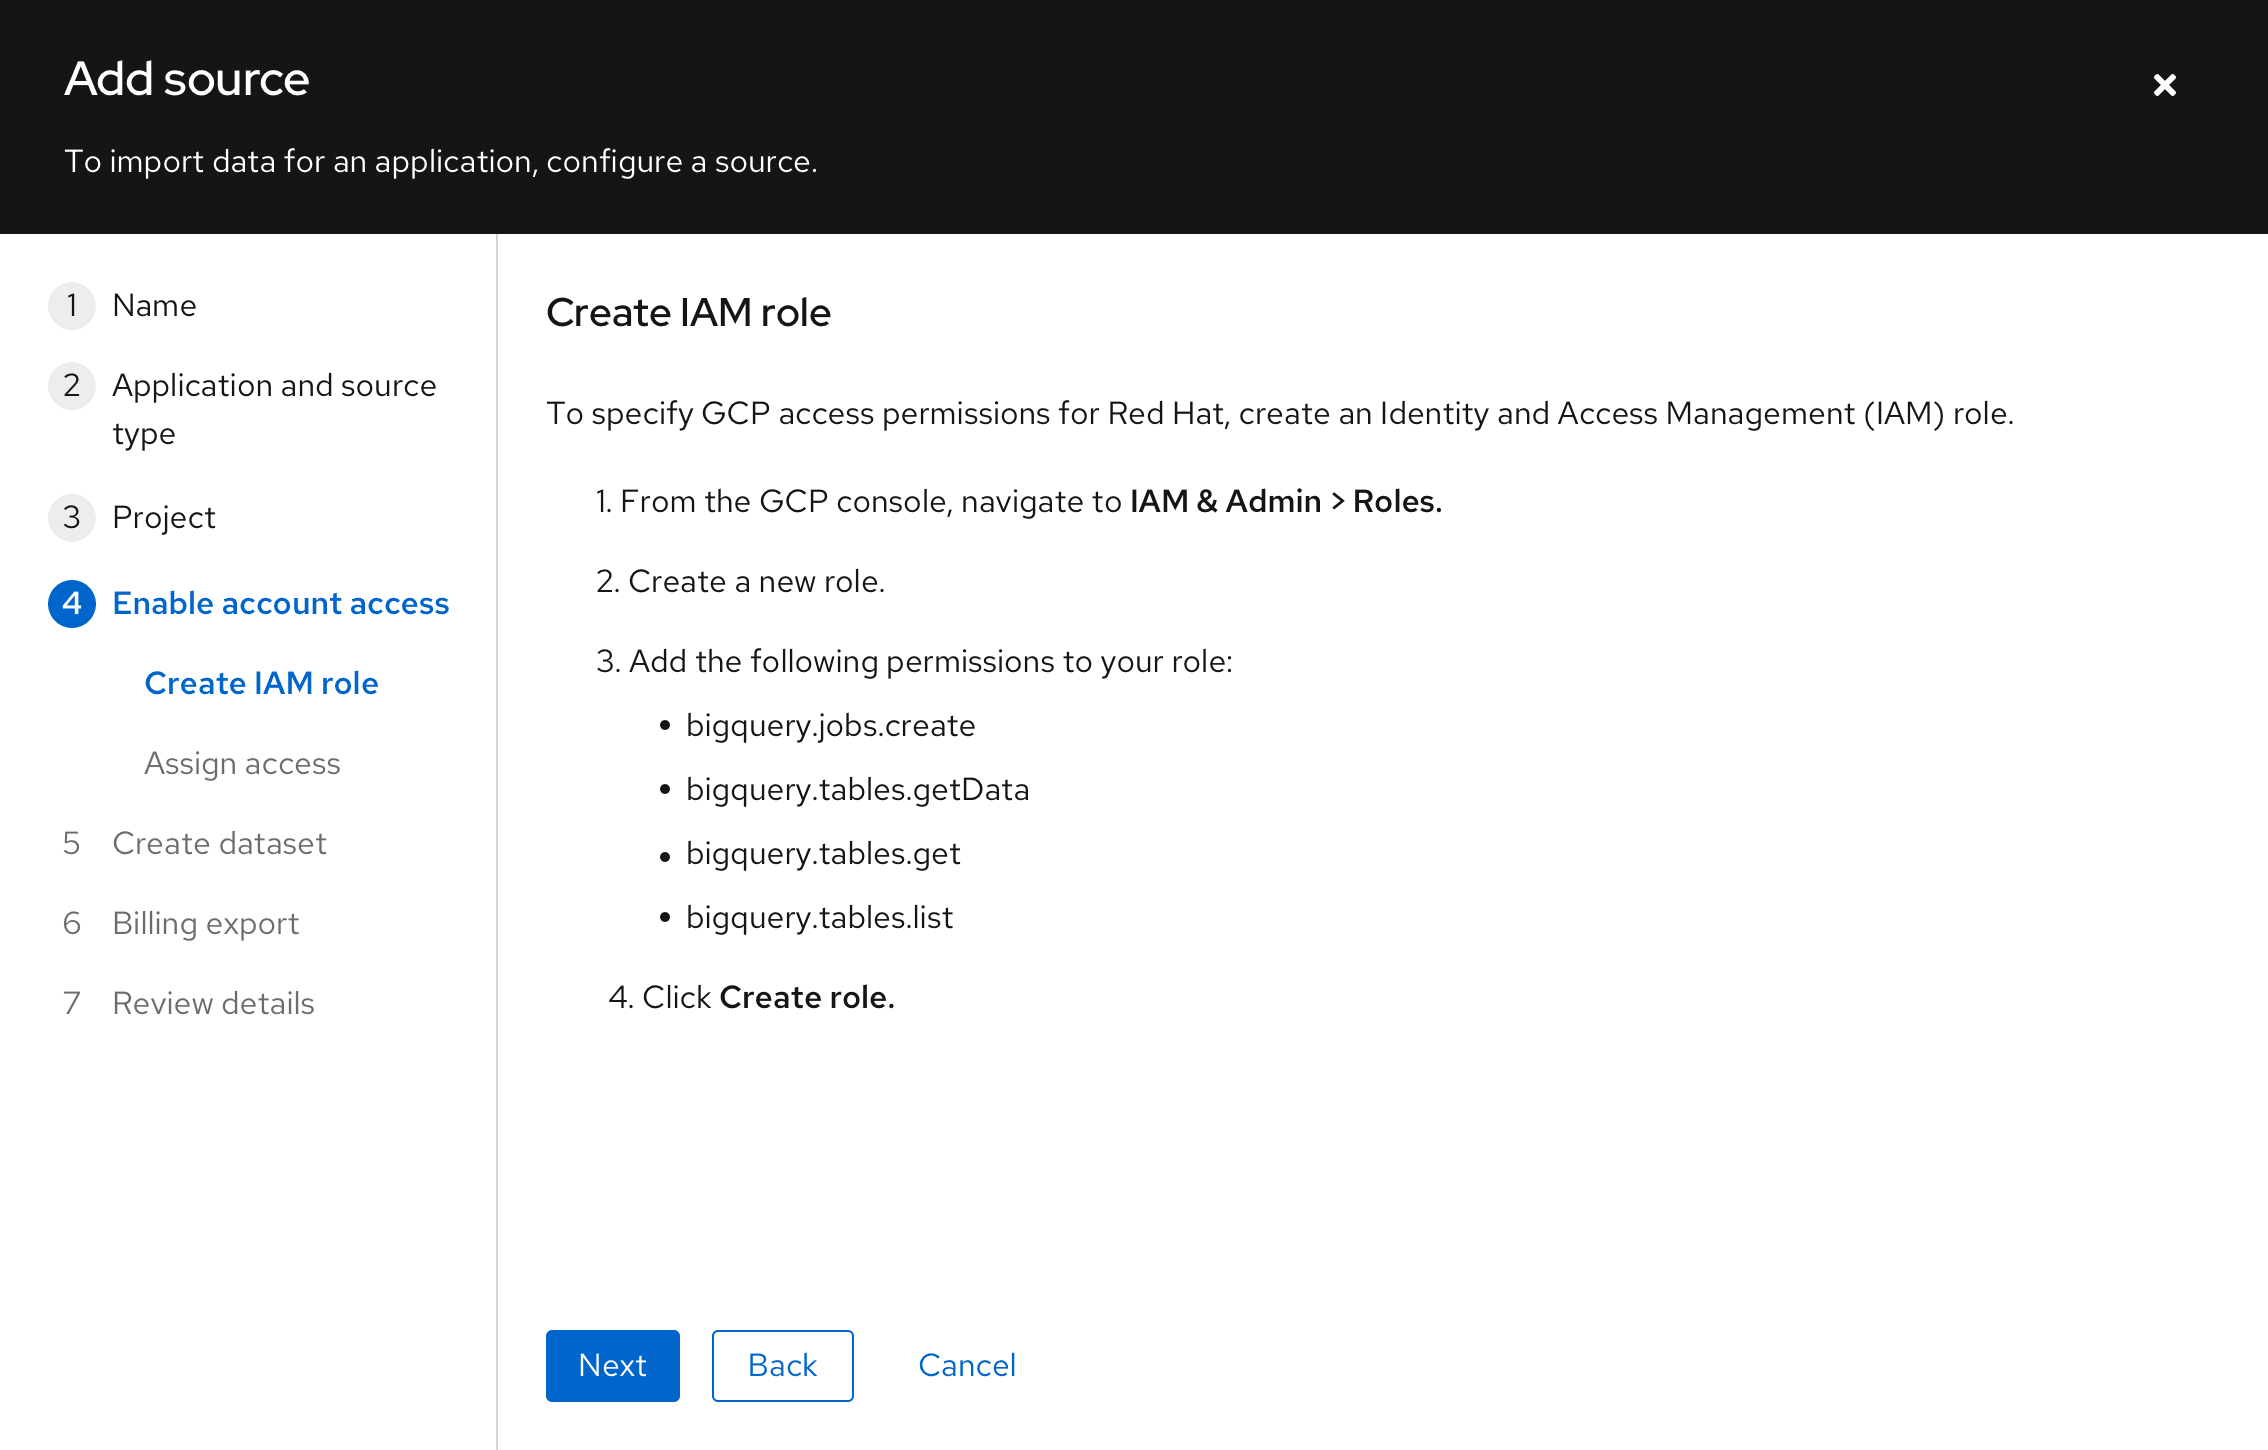Select Enable account access step
2268x1450 pixels.
pyautogui.click(x=280, y=603)
